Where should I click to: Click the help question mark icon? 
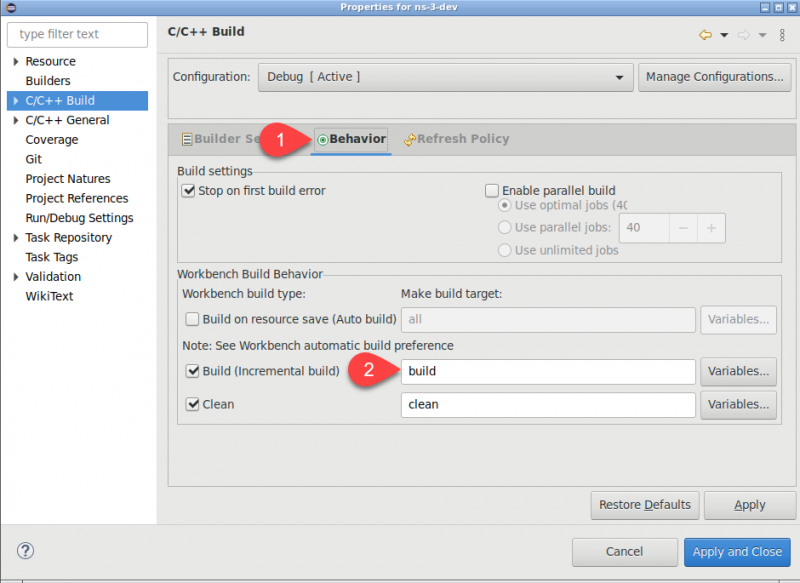point(25,551)
